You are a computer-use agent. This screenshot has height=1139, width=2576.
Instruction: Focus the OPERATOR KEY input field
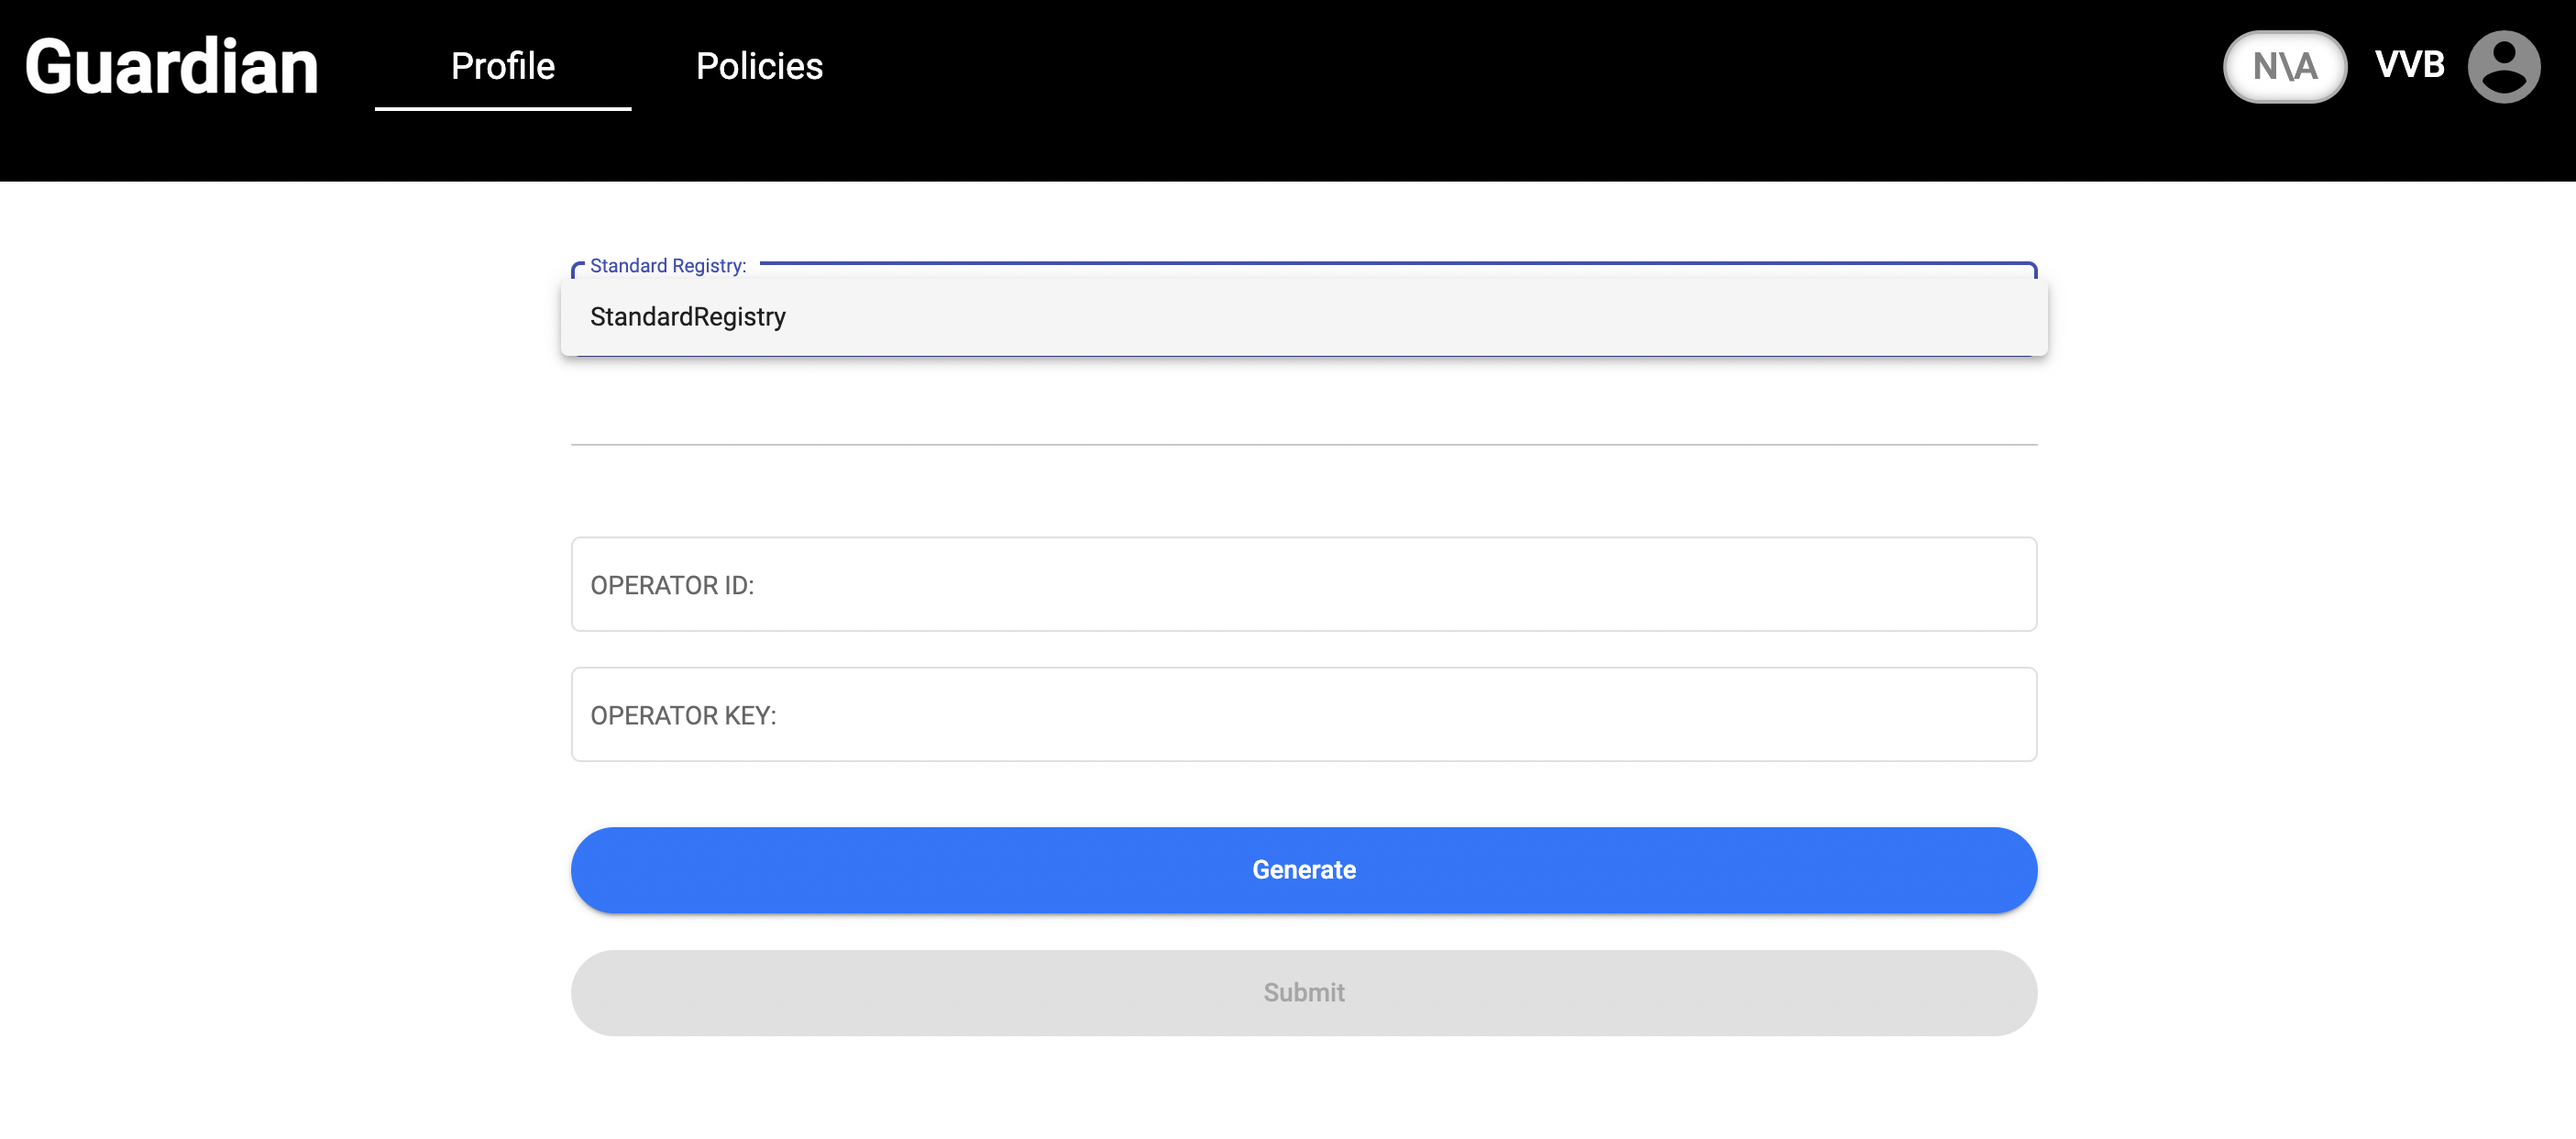click(1303, 714)
